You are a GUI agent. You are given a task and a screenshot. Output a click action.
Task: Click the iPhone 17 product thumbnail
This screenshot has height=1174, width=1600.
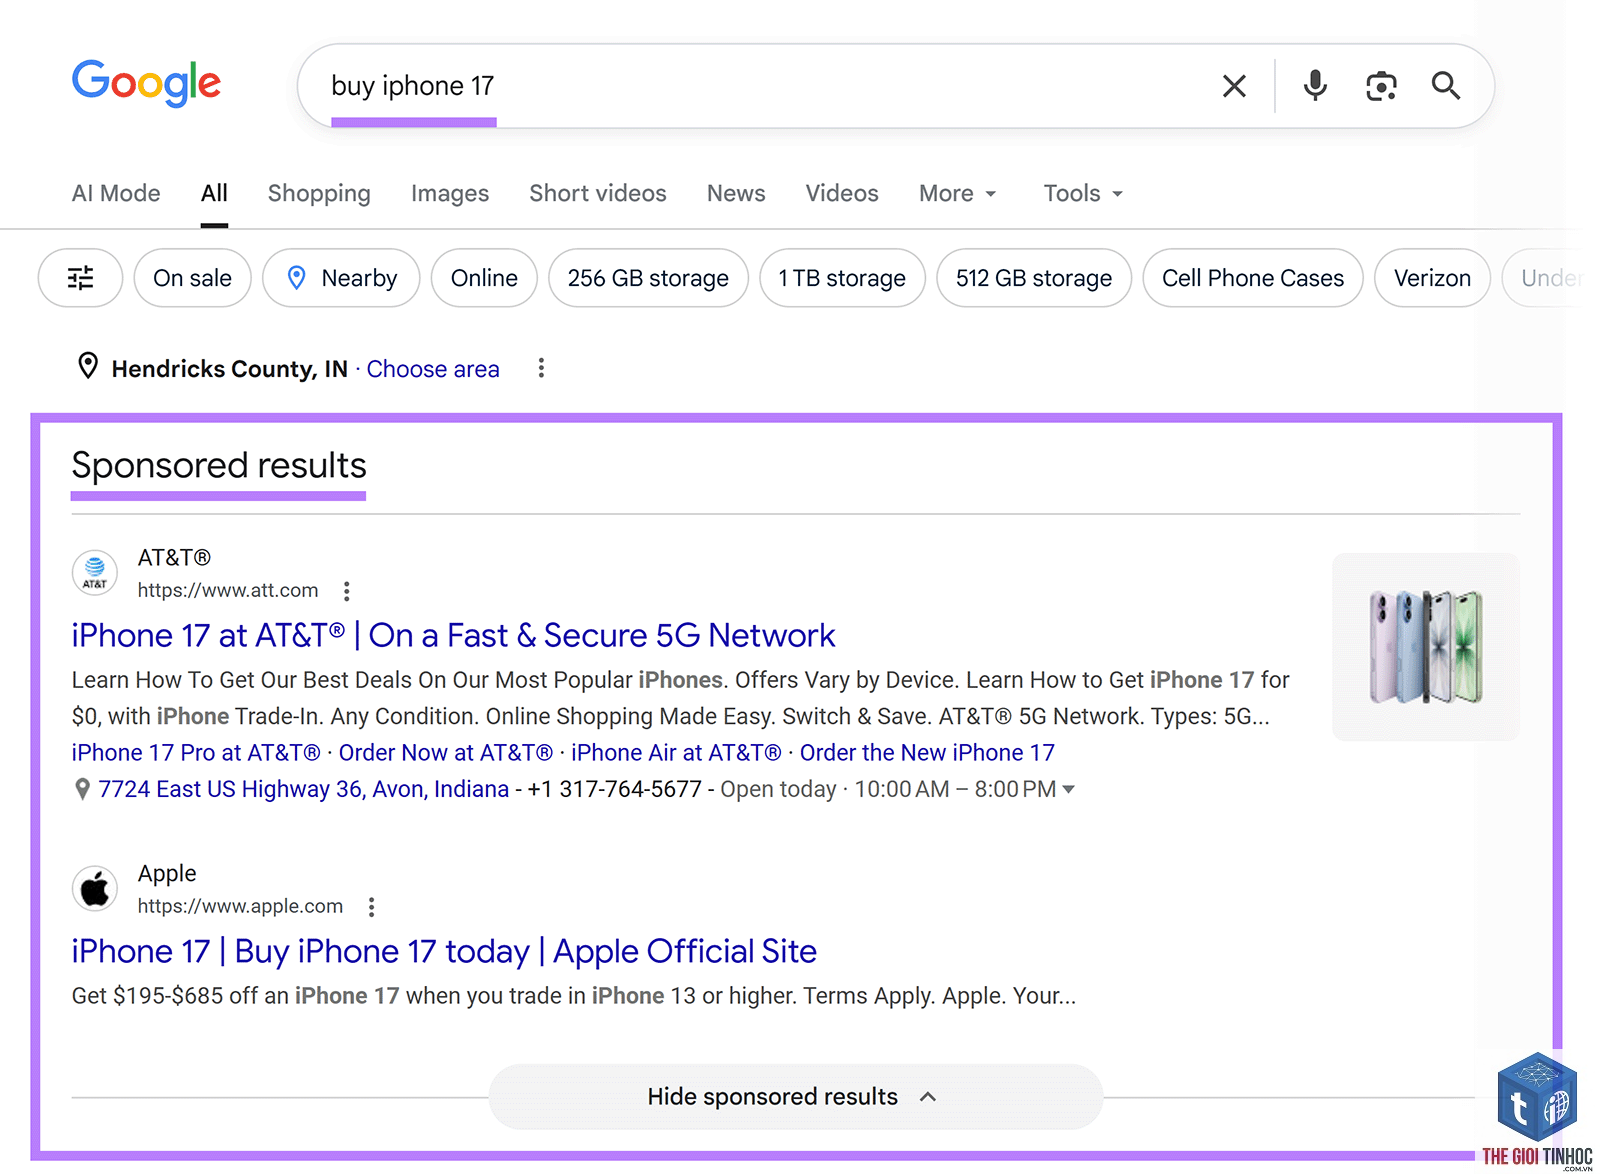(x=1426, y=647)
